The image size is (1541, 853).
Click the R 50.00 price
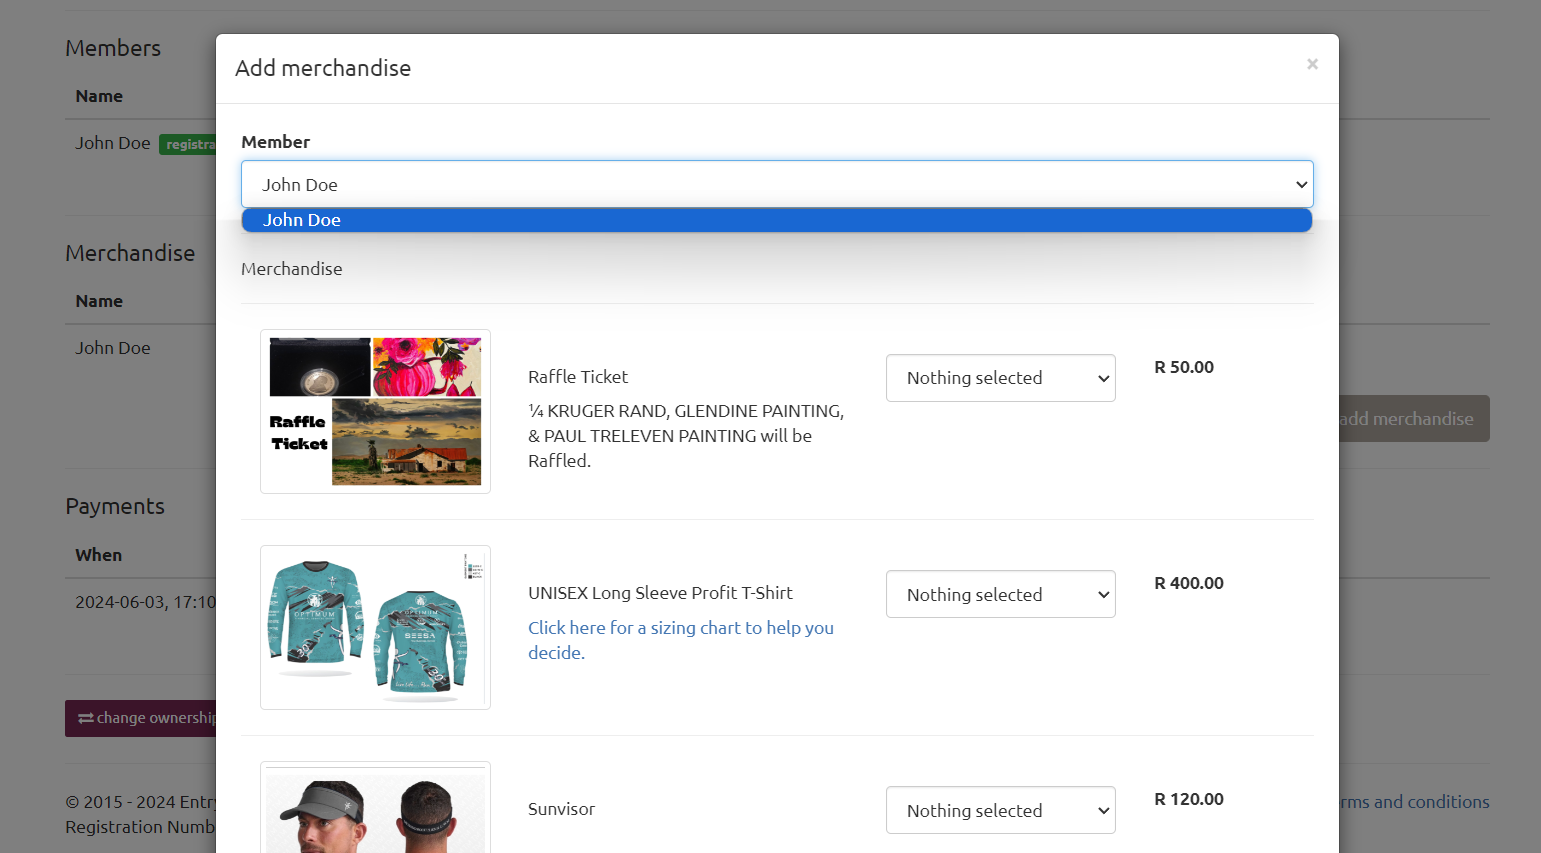(1184, 367)
